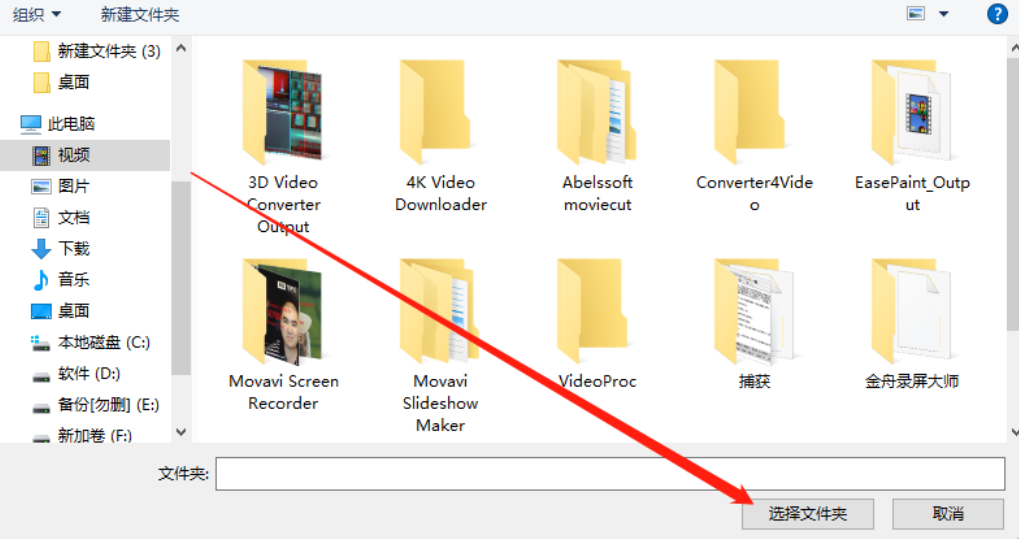The height and width of the screenshot is (539, 1019).
Task: Click the 捕获 folder name text
Action: [x=755, y=381]
